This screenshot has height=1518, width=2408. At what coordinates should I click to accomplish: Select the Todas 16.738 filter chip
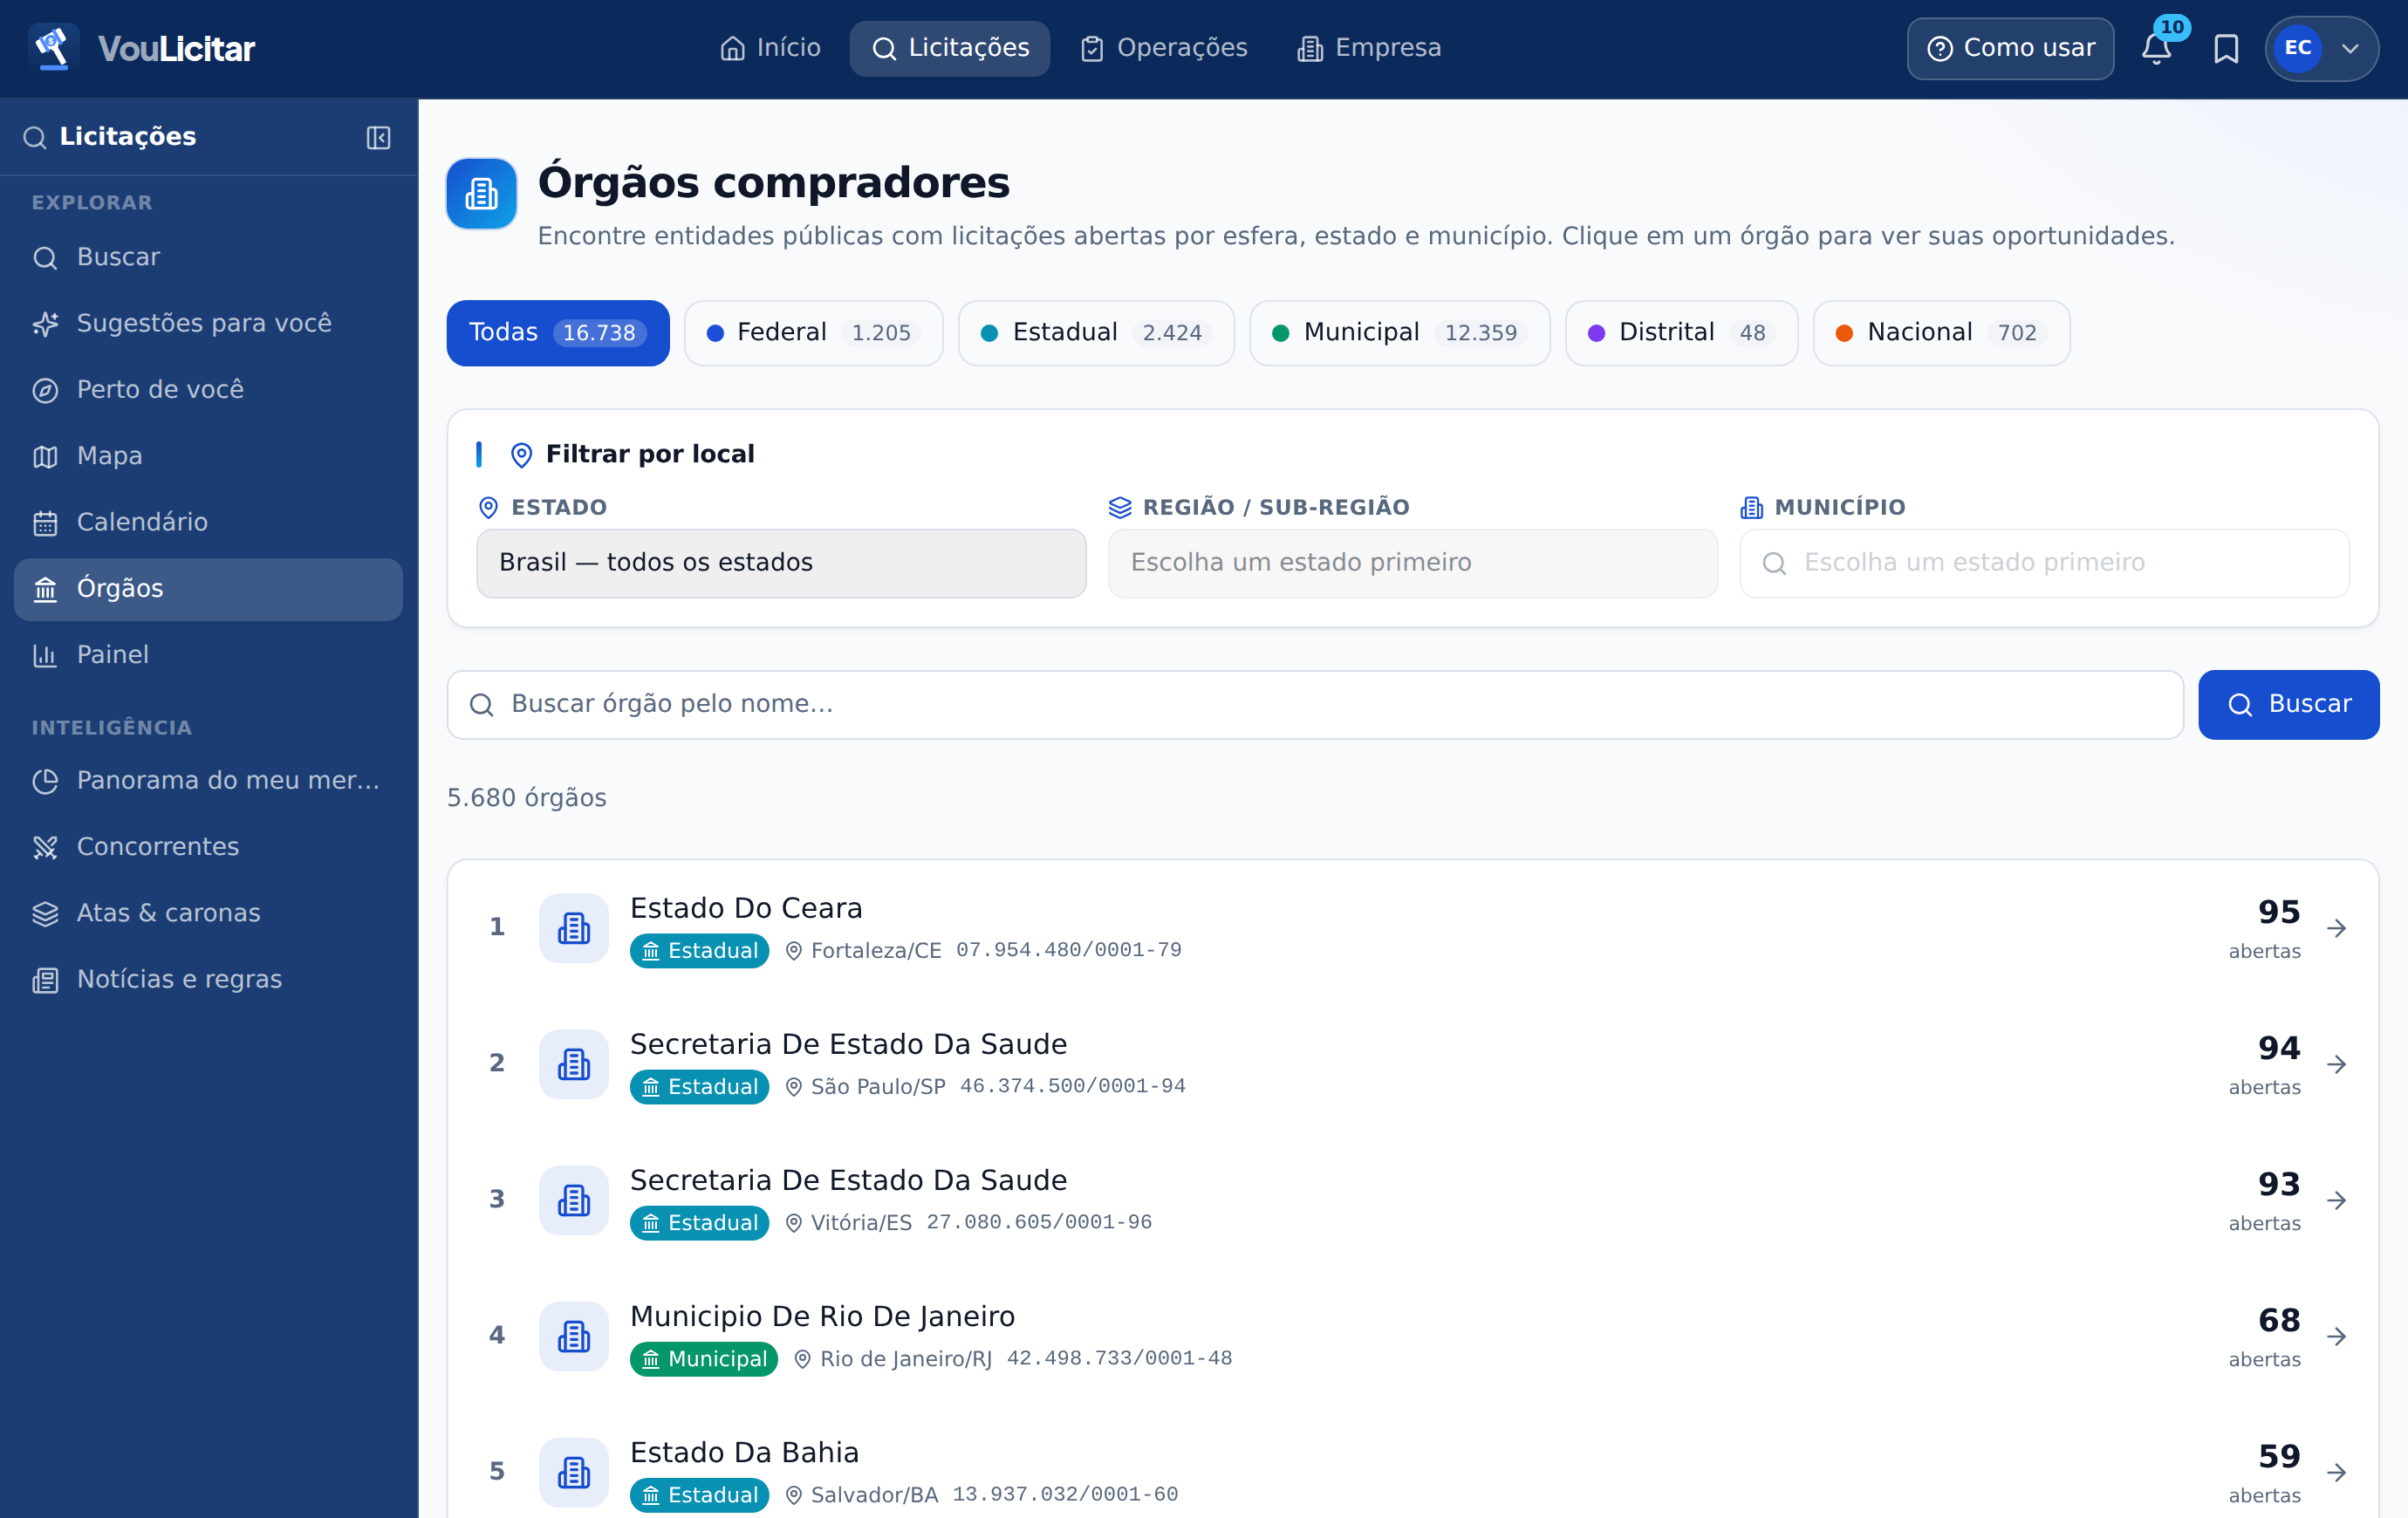click(x=558, y=333)
